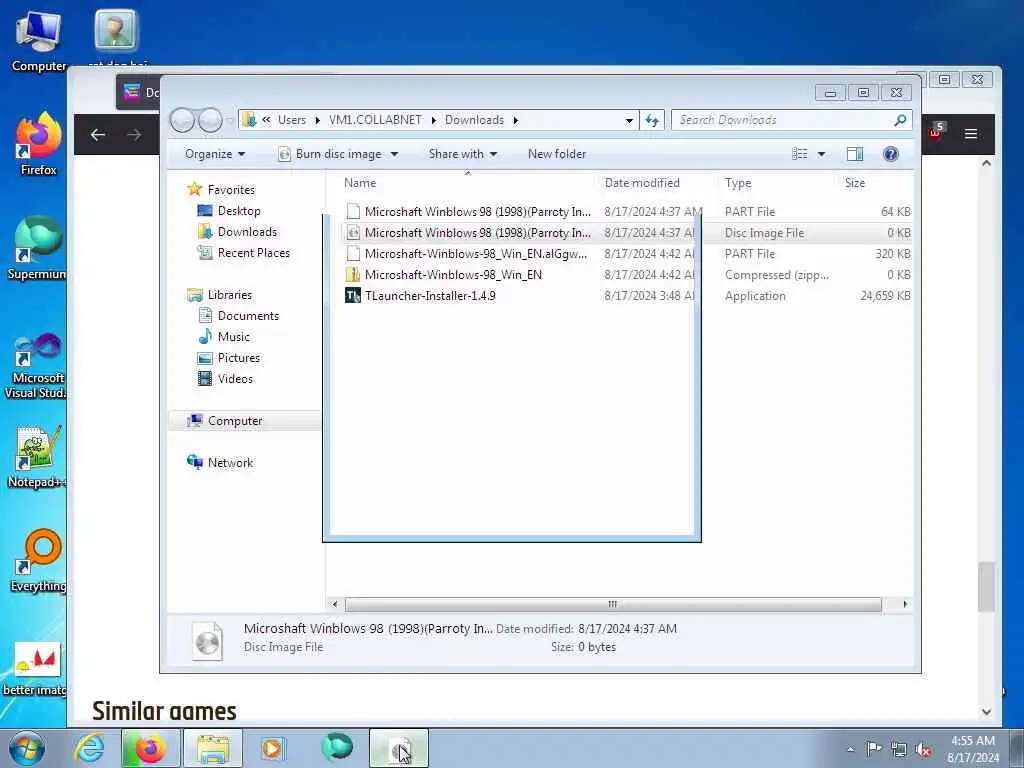The height and width of the screenshot is (768, 1024).
Task: Launch Firefox from the desktop shortcut
Action: point(39,145)
